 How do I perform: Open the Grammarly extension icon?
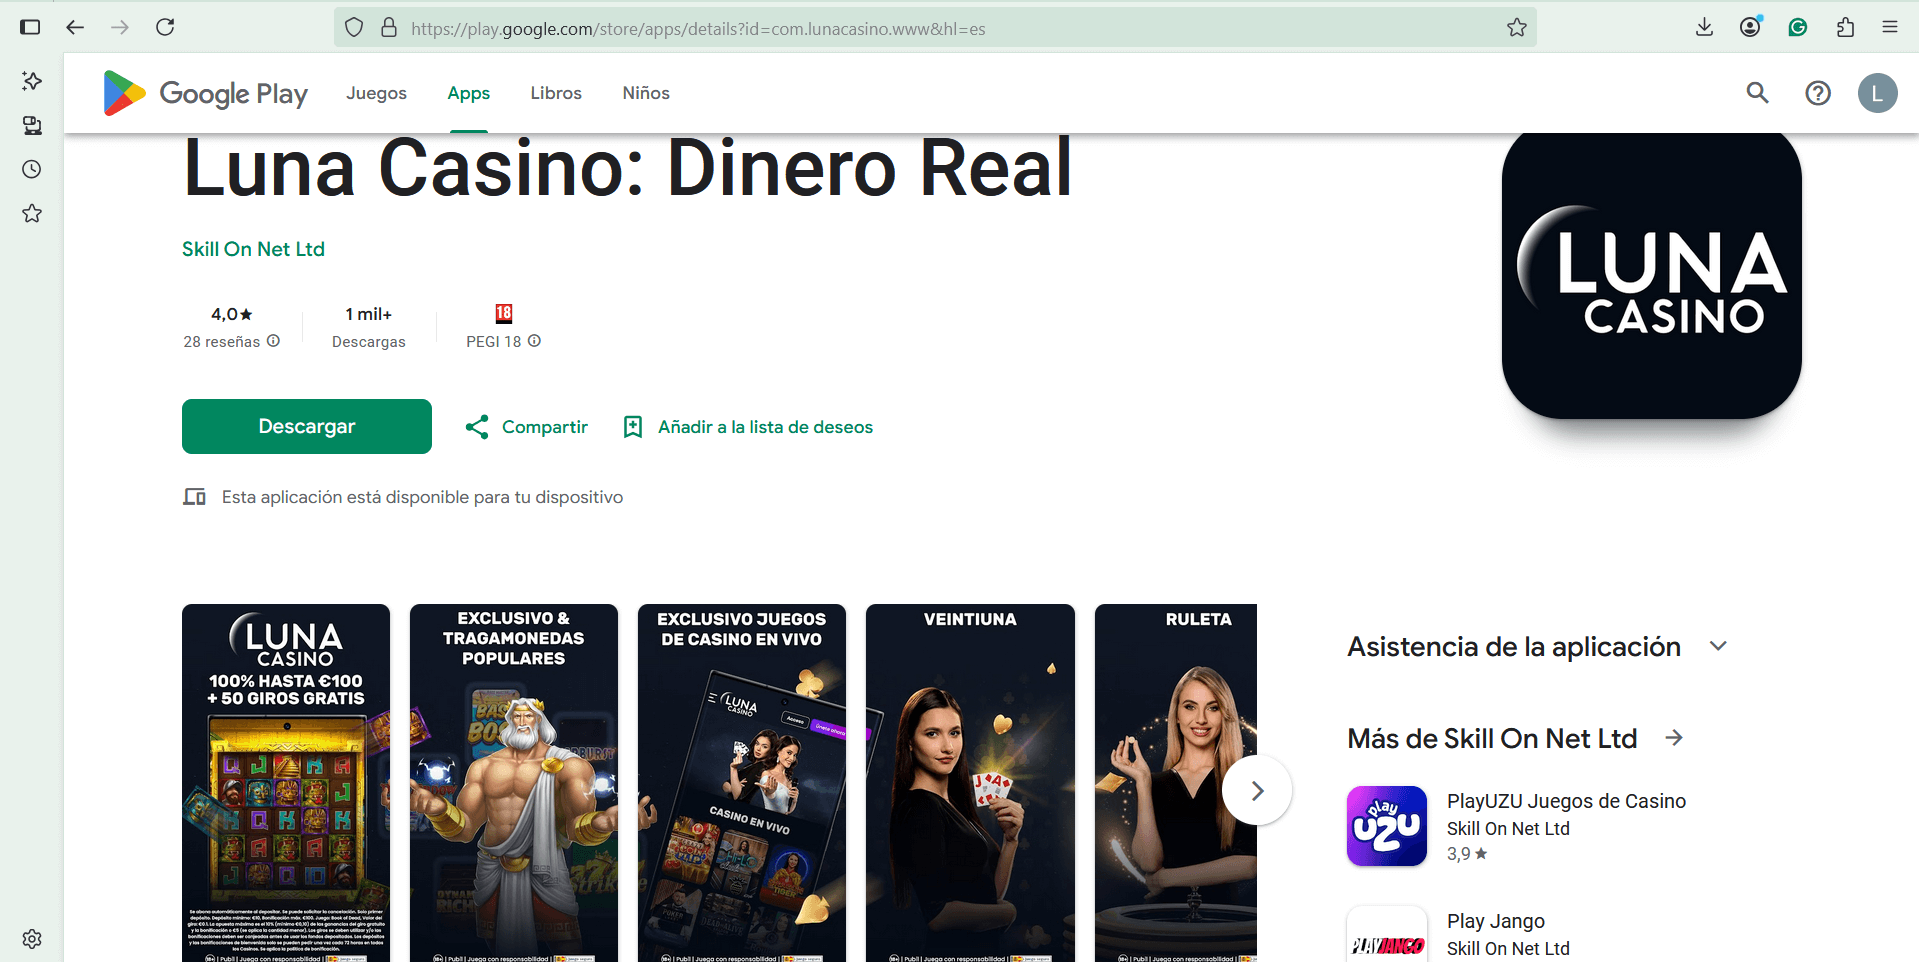(1798, 27)
